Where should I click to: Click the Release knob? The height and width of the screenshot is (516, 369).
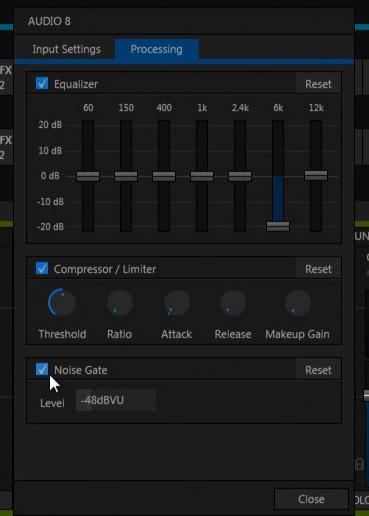click(x=233, y=303)
